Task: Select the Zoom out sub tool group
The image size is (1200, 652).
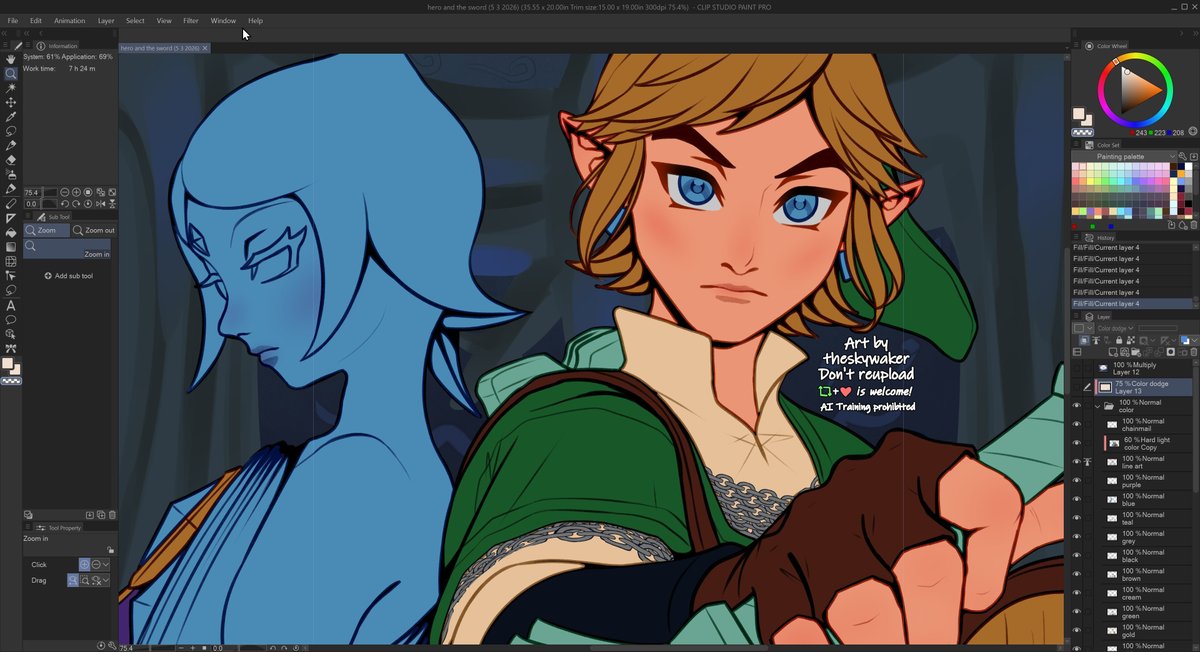Action: [x=93, y=230]
